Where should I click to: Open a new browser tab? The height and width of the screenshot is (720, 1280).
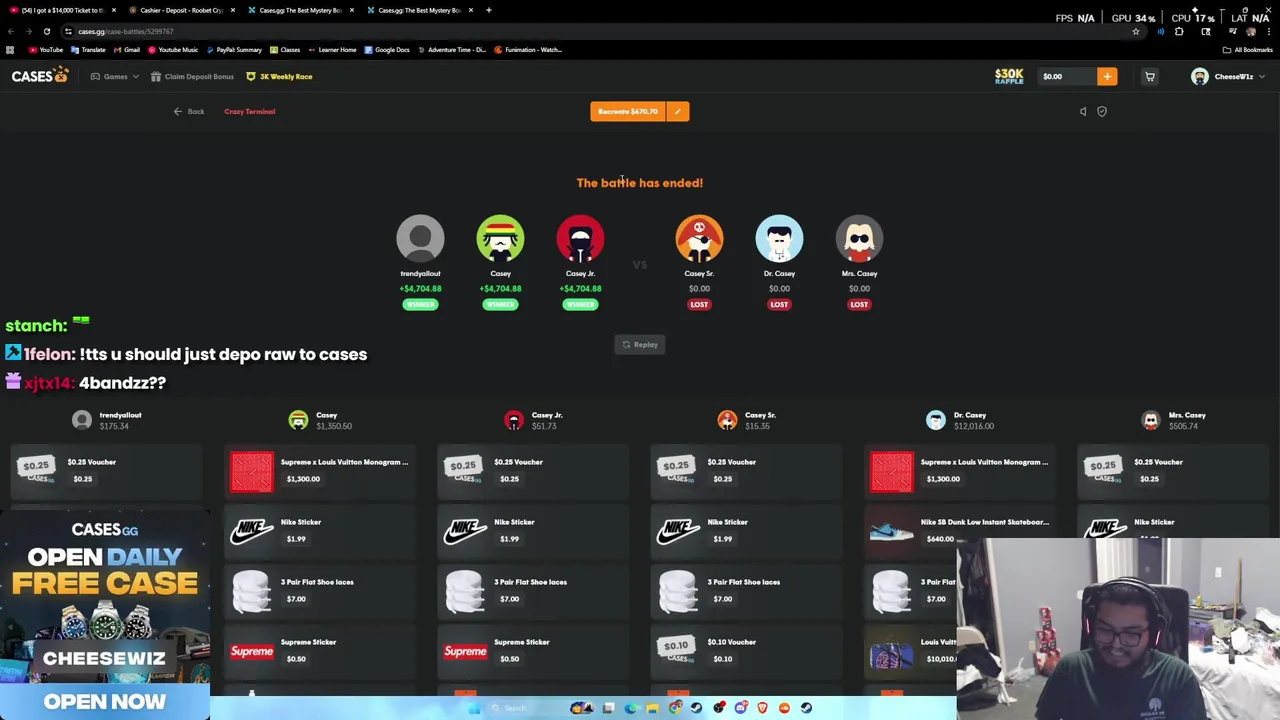coord(488,10)
